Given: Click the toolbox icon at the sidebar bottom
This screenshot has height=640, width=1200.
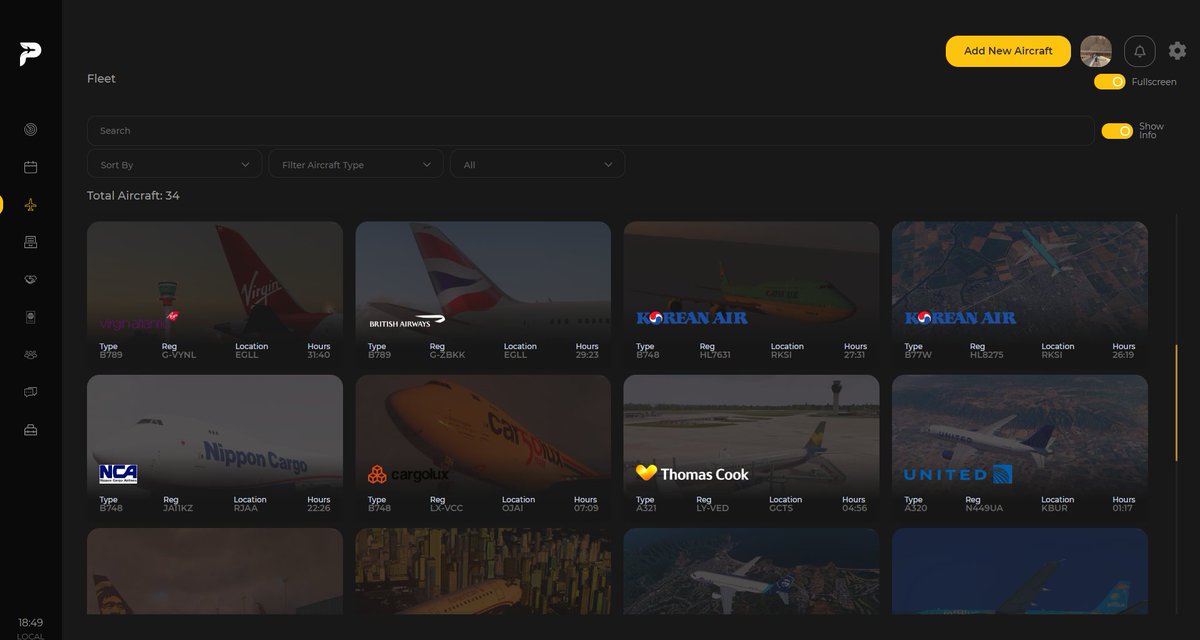Looking at the screenshot, I should [x=30, y=429].
